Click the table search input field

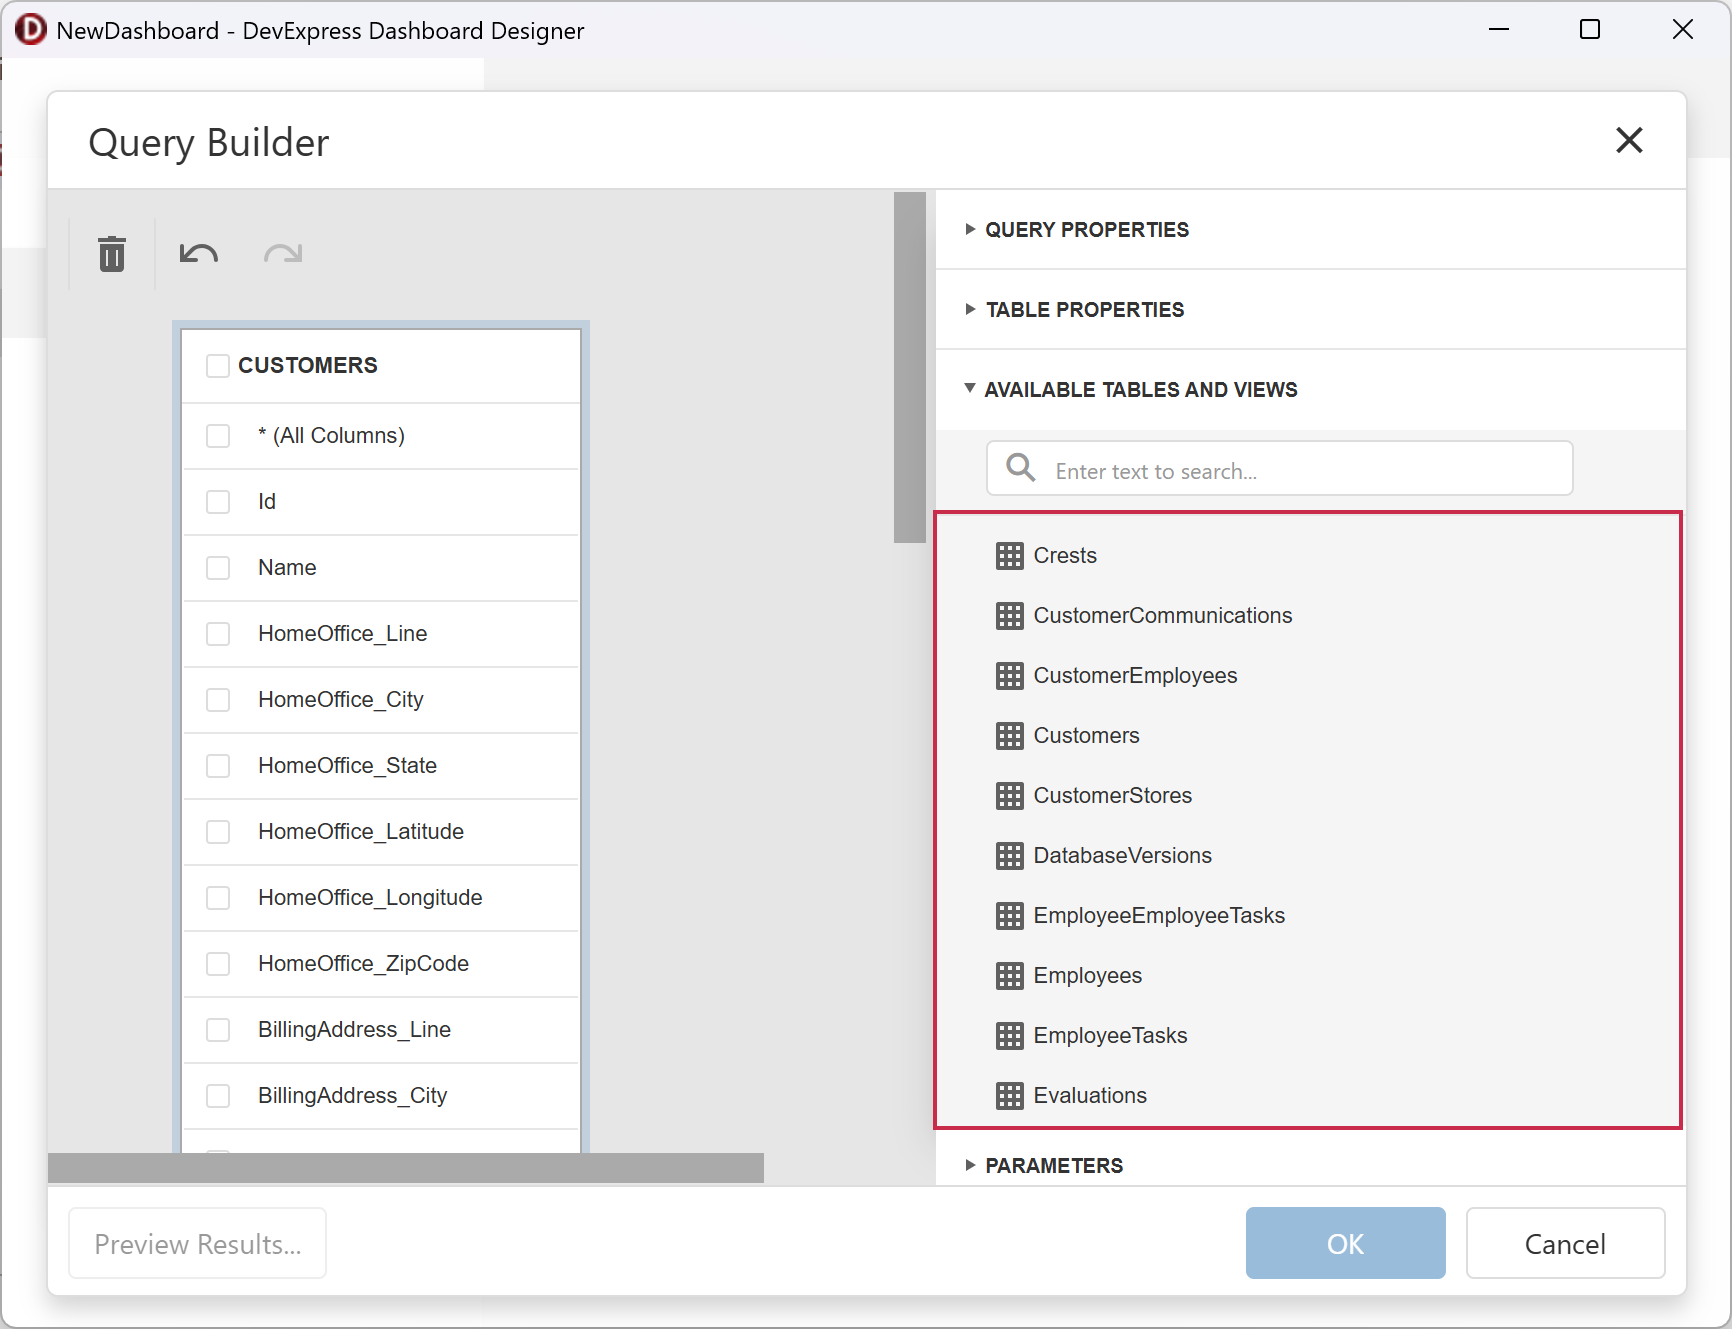pos(1279,468)
